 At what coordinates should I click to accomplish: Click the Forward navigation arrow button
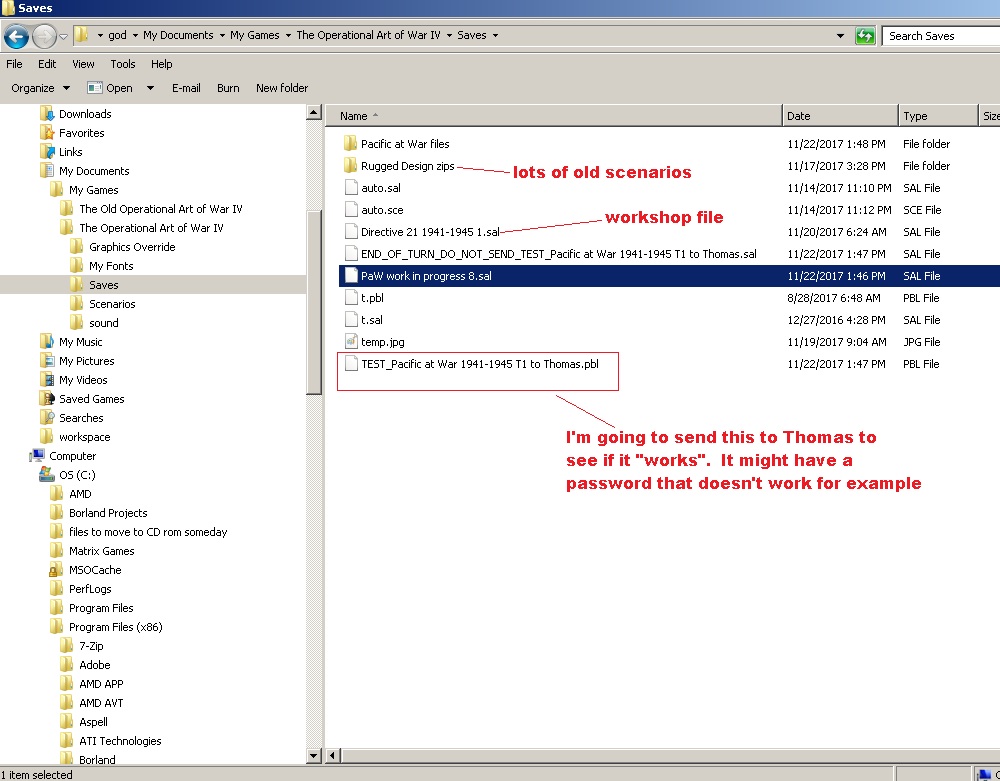(44, 36)
